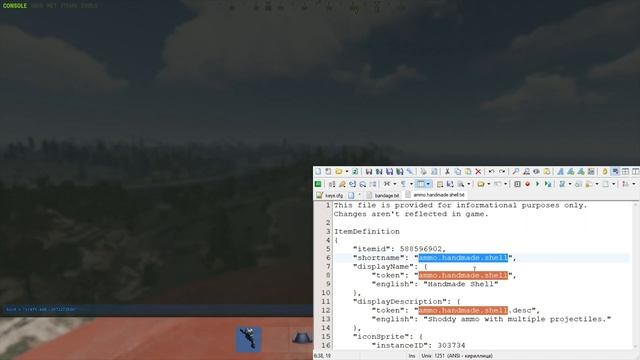Open the dropdown arrow next to the pilcrow
The image size is (640, 360).
[x=411, y=184]
